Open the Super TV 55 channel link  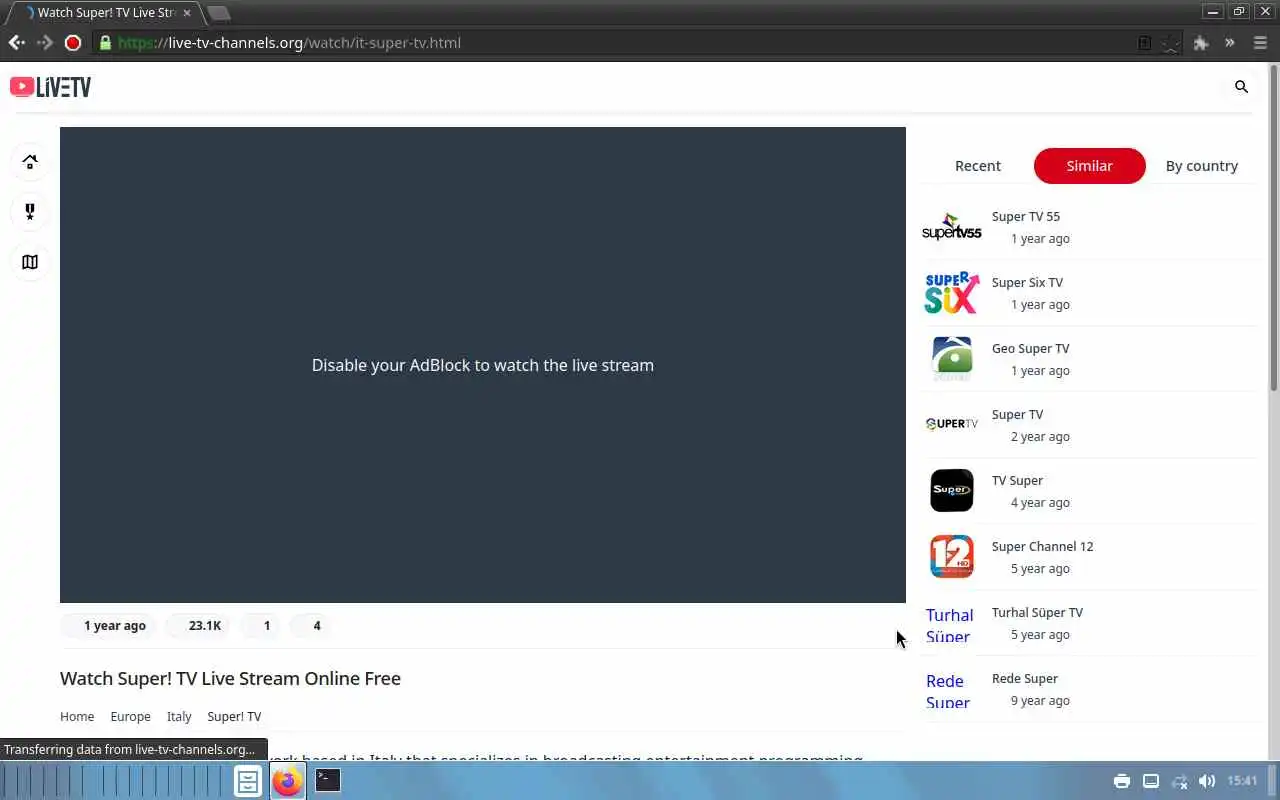pyautogui.click(x=1025, y=216)
